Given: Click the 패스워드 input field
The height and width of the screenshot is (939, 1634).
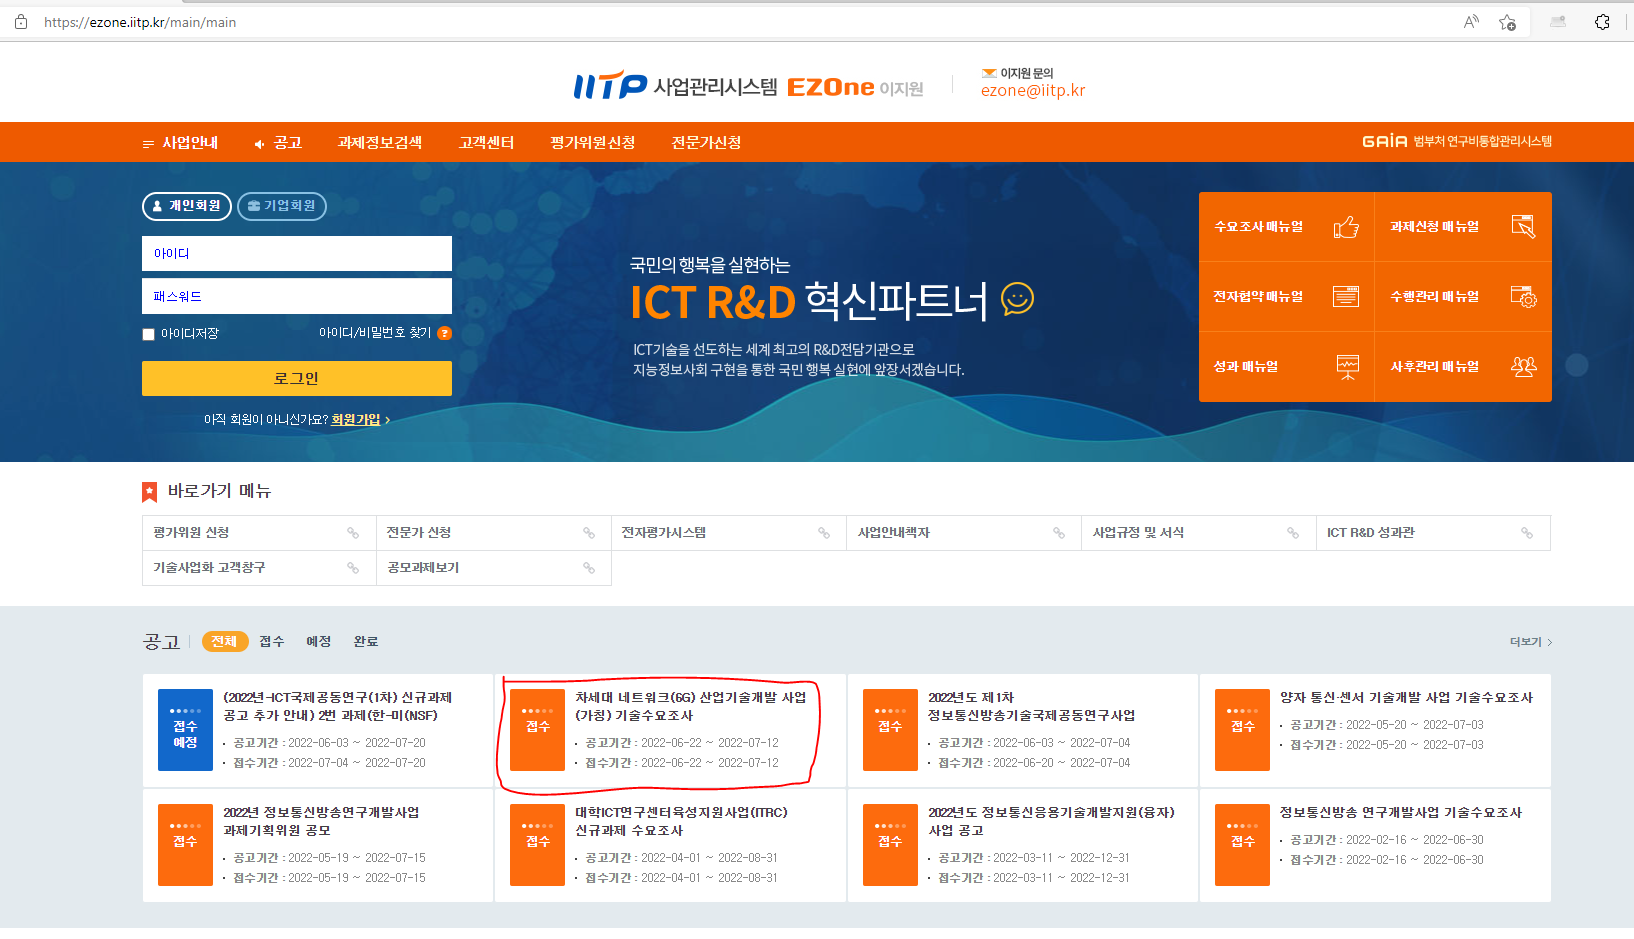Looking at the screenshot, I should [297, 296].
